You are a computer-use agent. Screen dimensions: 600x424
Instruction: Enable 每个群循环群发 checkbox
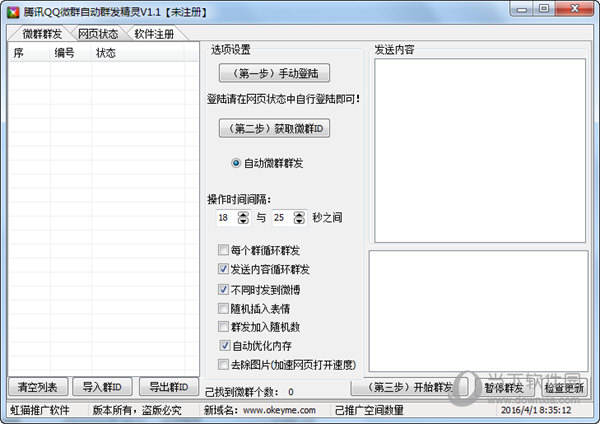[223, 250]
